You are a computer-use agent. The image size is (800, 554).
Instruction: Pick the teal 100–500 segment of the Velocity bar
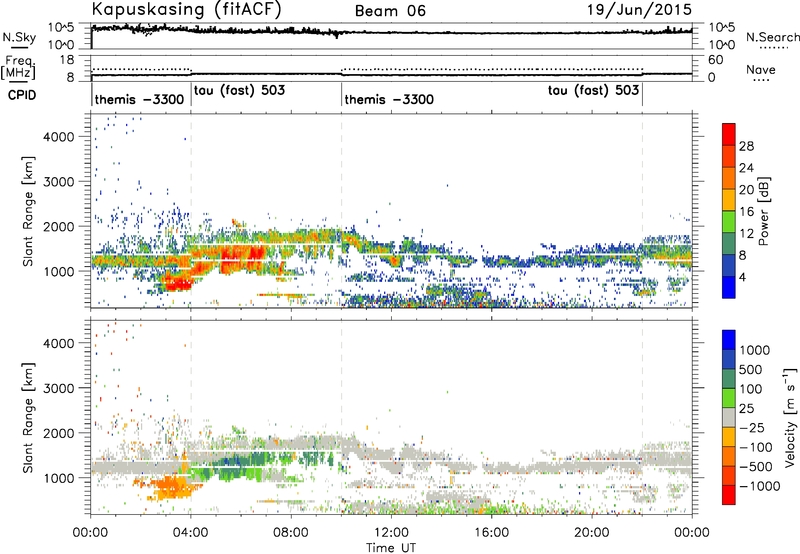(x=729, y=379)
